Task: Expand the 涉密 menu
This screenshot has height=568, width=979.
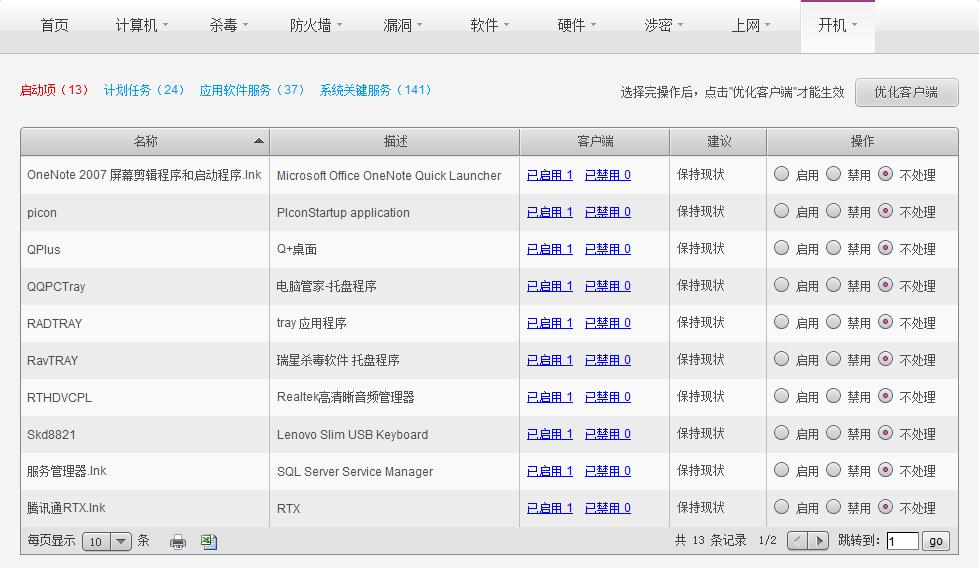Action: coord(663,25)
